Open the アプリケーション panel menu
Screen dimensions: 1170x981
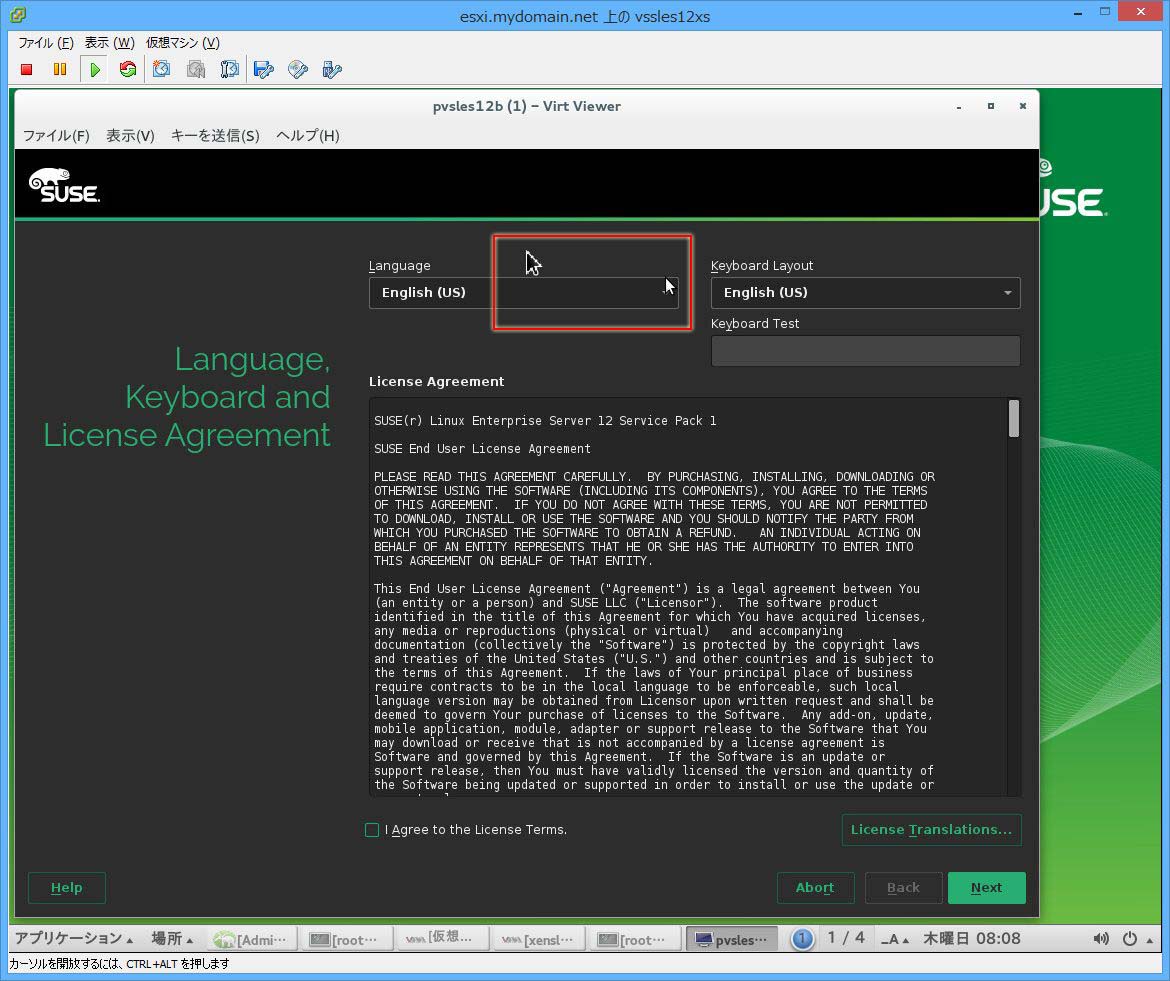(x=73, y=938)
